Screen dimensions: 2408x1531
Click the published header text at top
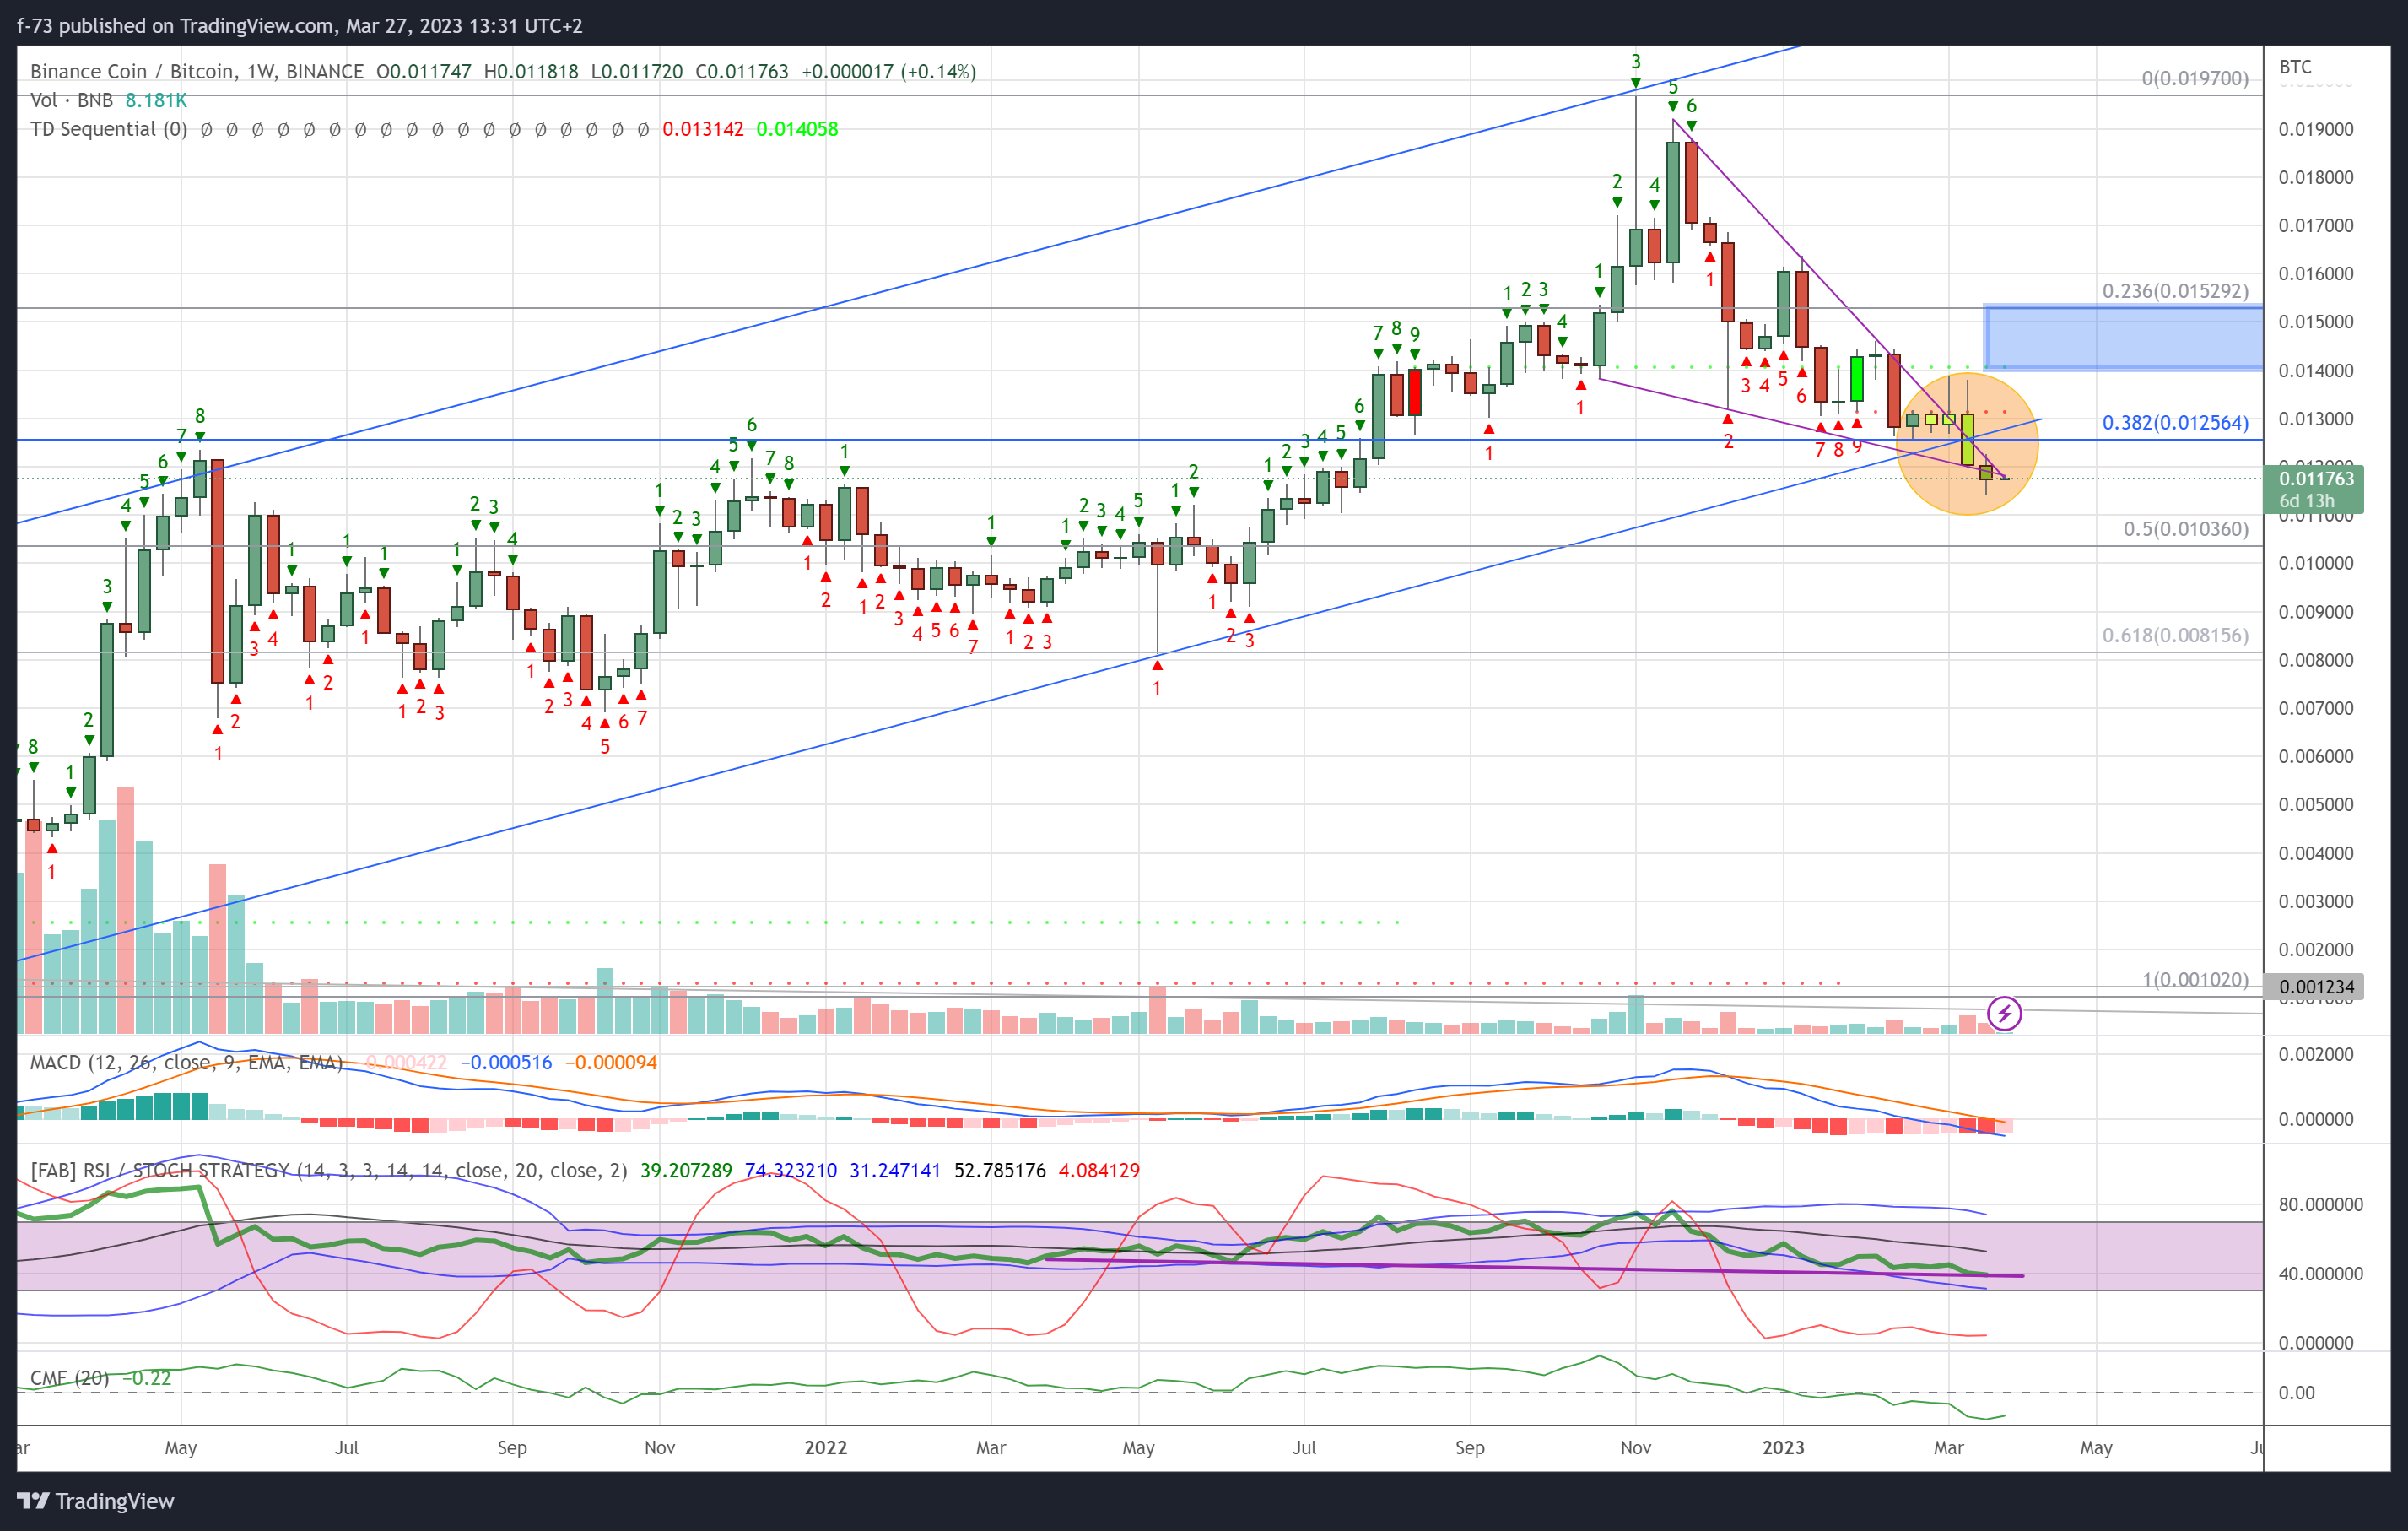300,25
